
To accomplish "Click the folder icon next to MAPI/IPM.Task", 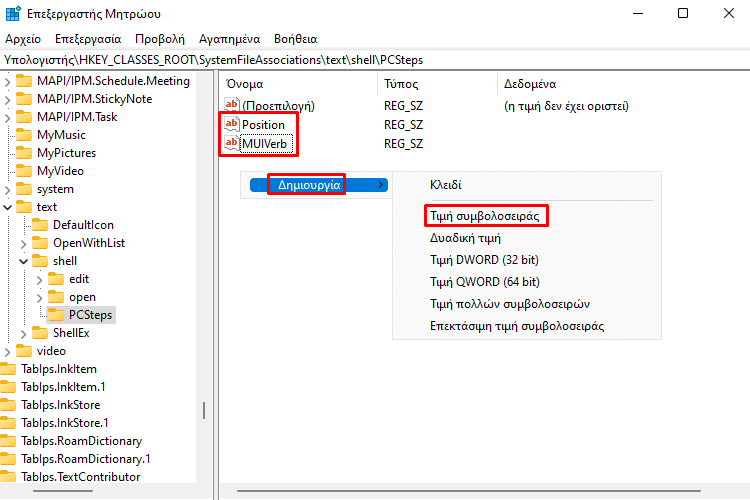I will tap(24, 117).
